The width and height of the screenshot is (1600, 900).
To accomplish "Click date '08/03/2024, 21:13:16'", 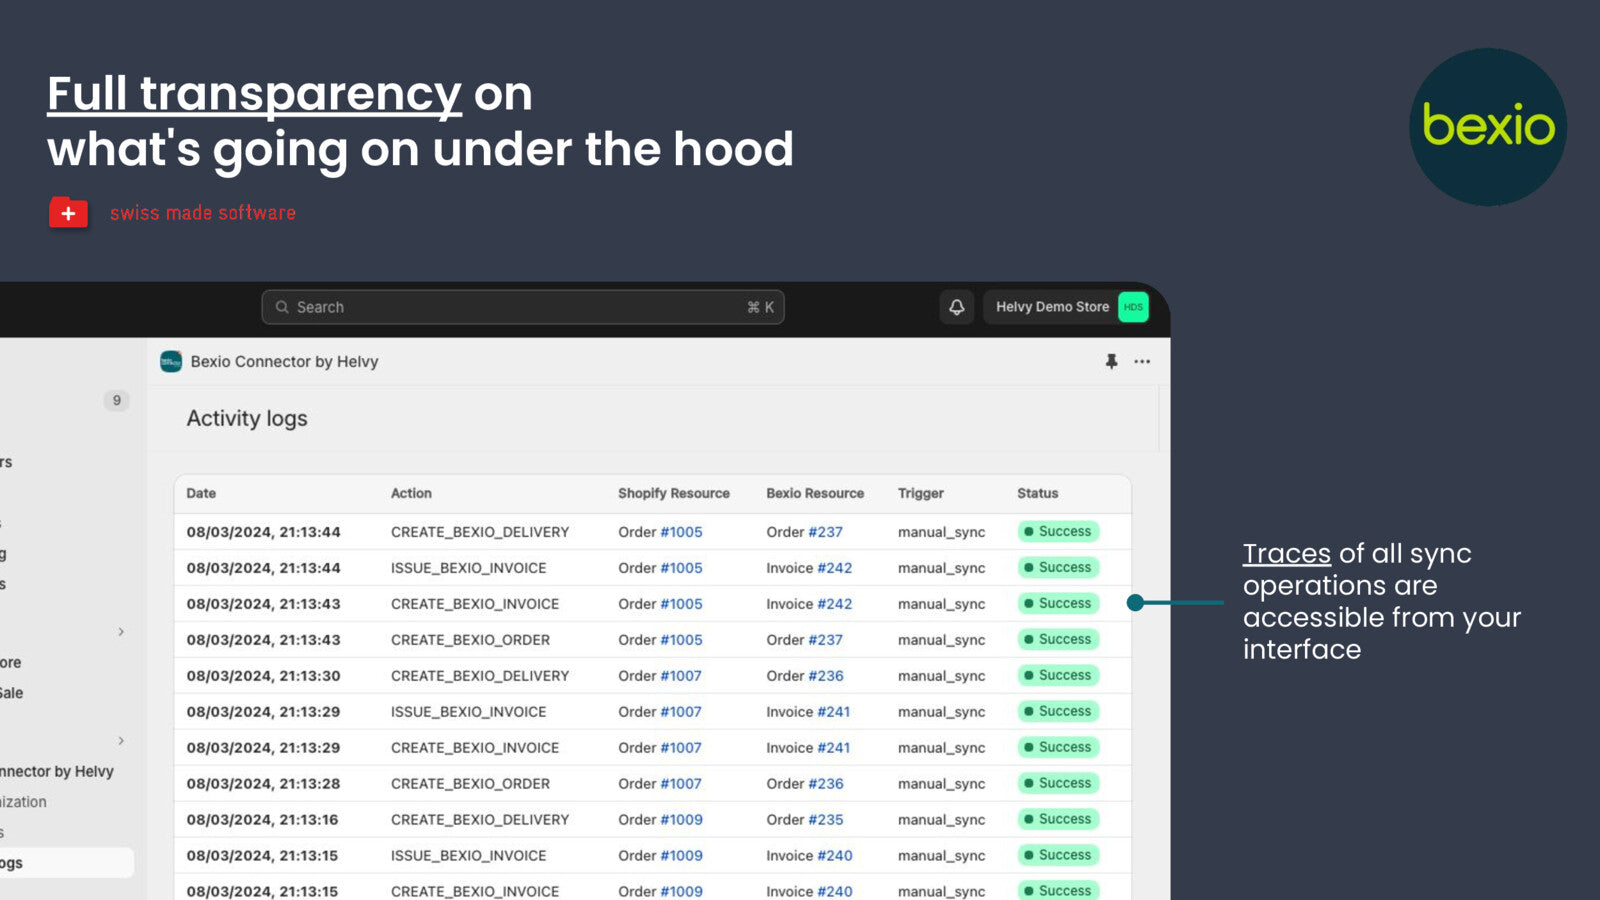I will pos(262,820).
